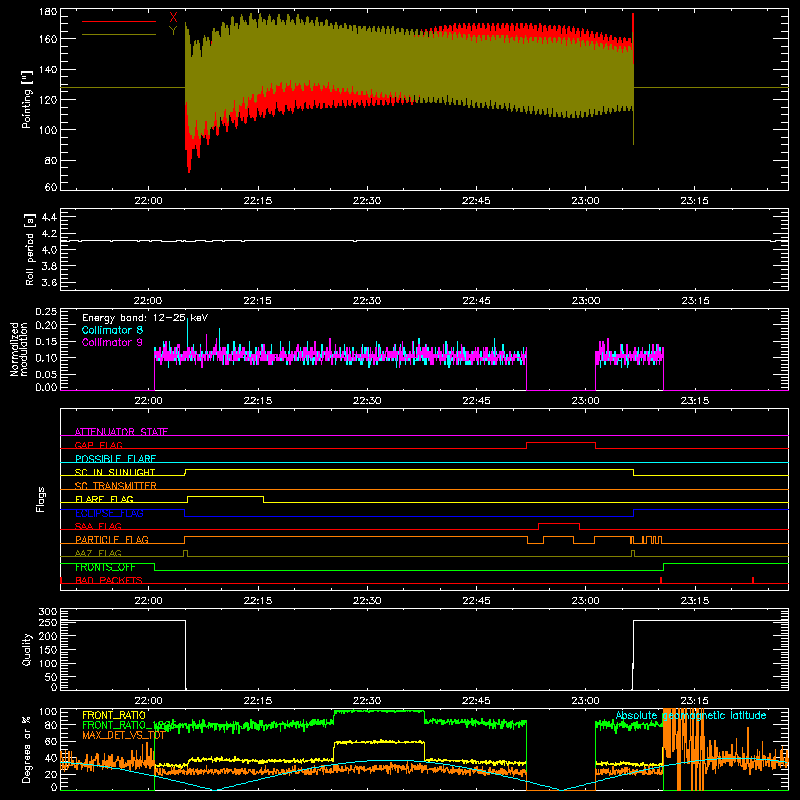Click the olive "Y" legend label
This screenshot has width=800, height=800.
coord(173,31)
